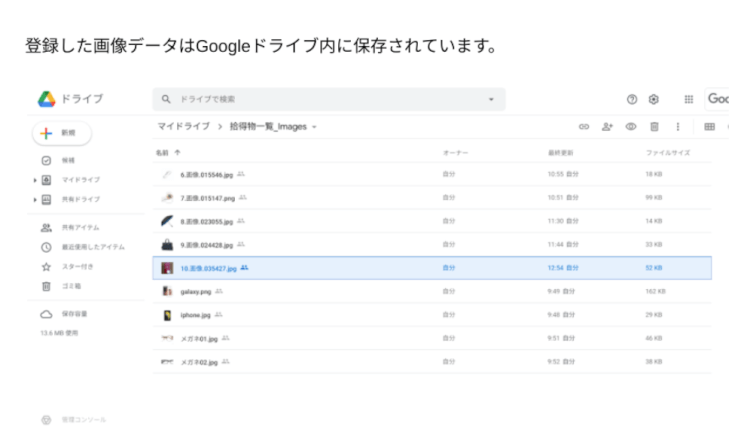Select file 8.画像.023055.jpg

pyautogui.click(x=432, y=221)
